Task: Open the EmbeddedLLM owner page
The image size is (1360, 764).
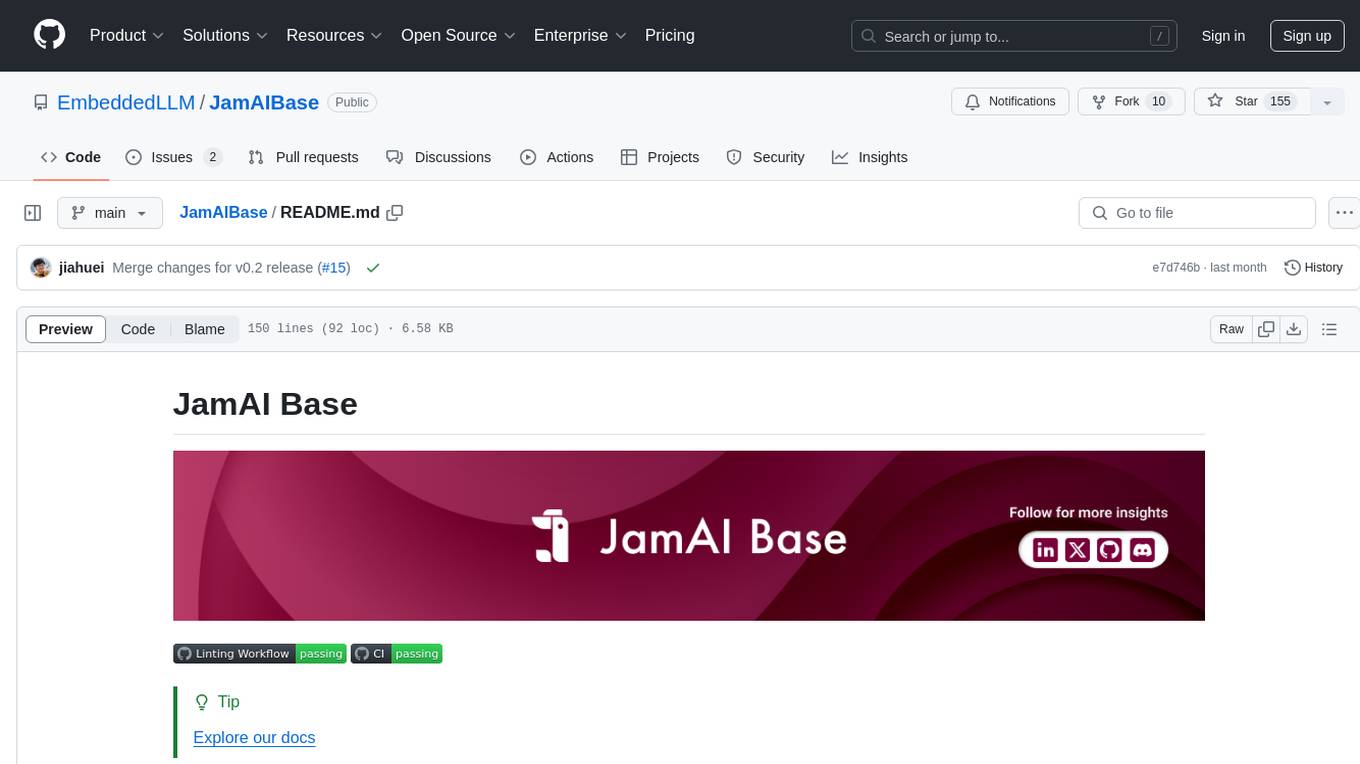Action: click(126, 102)
